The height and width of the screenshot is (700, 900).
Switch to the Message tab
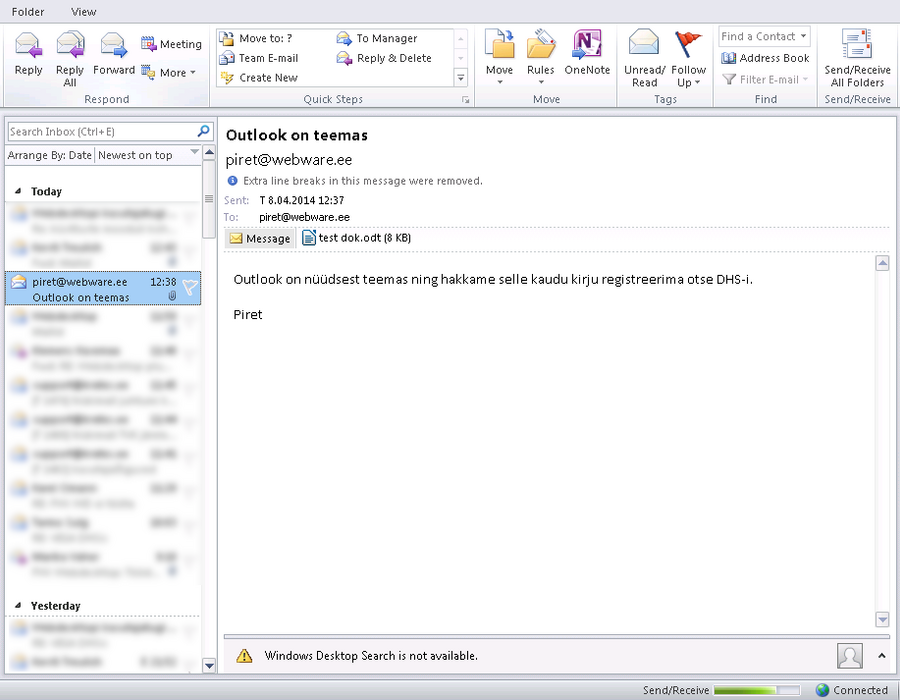point(260,238)
